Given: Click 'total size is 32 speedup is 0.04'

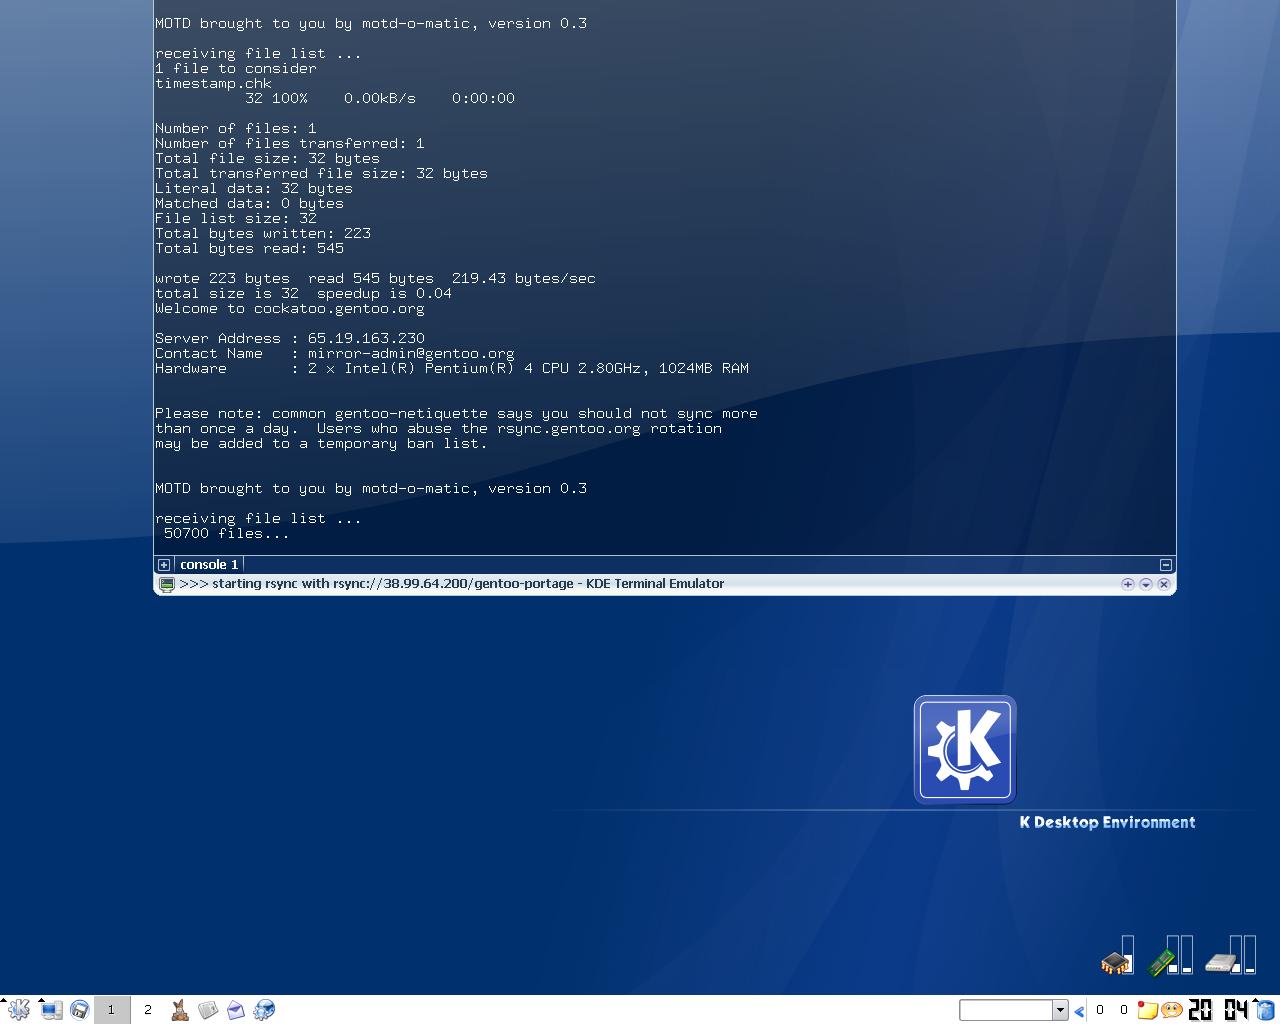Looking at the screenshot, I should (x=303, y=294).
